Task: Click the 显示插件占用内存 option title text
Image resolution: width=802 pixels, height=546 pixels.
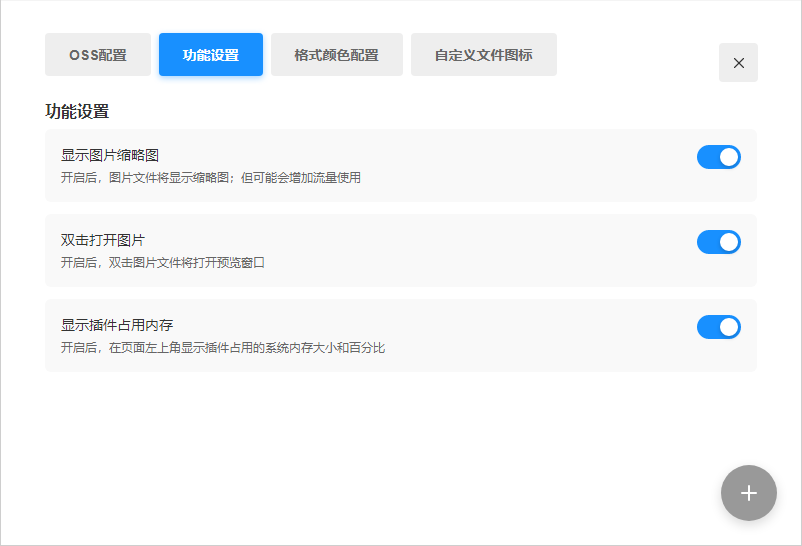Action: point(117,325)
